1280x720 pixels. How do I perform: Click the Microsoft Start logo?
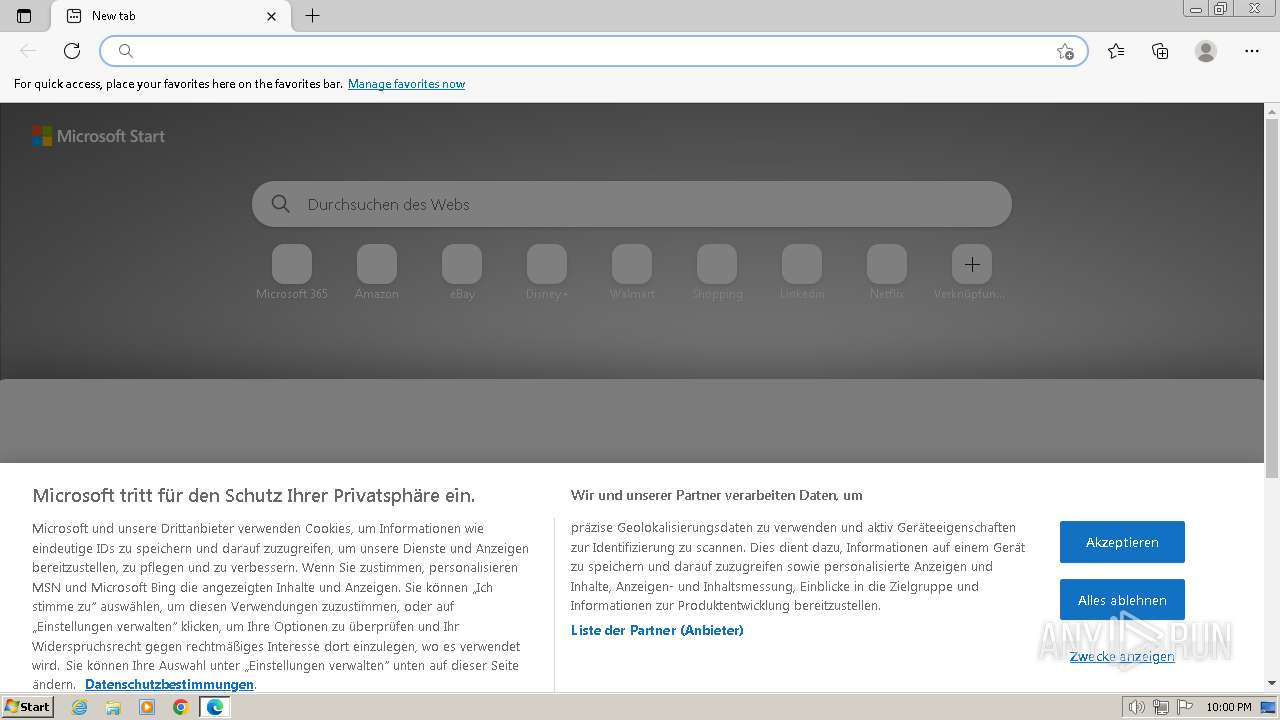[98, 136]
